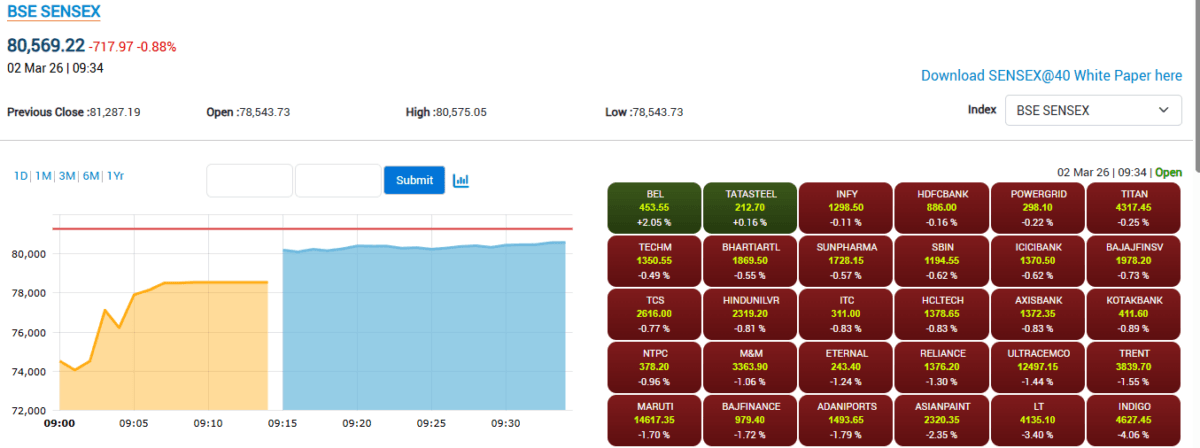This screenshot has height=448, width=1200.
Task: Click the TATASTEEL heatmap tile
Action: (750, 207)
